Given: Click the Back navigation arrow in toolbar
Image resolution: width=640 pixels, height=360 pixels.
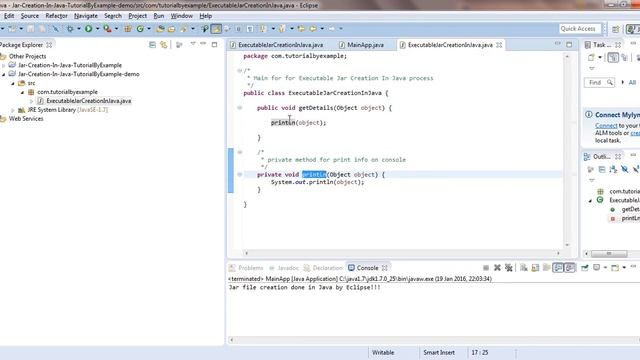Looking at the screenshot, I should coord(313,29).
